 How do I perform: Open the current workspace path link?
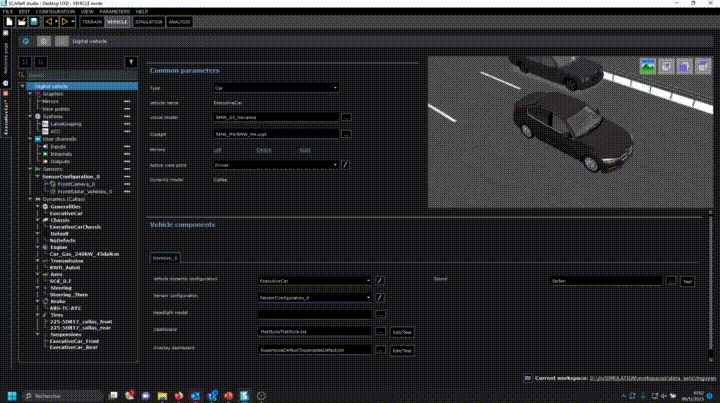tap(652, 378)
